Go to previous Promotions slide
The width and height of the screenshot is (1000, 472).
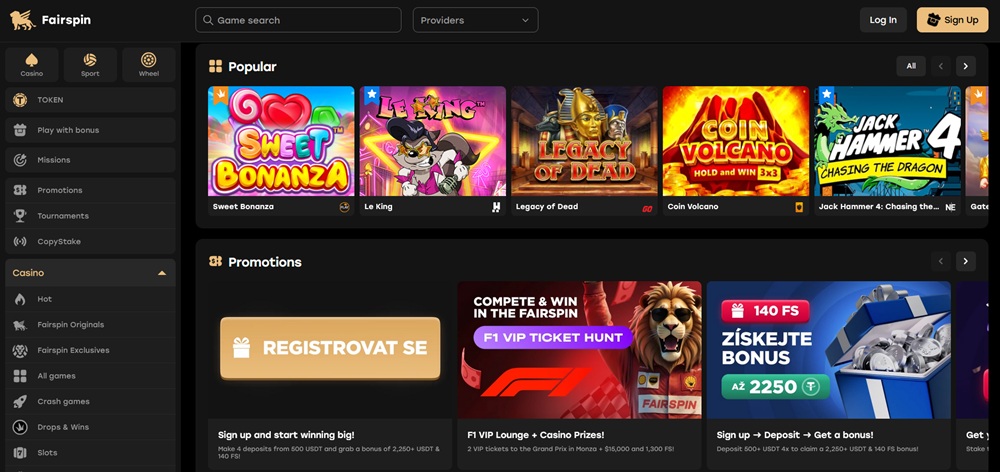pos(941,261)
